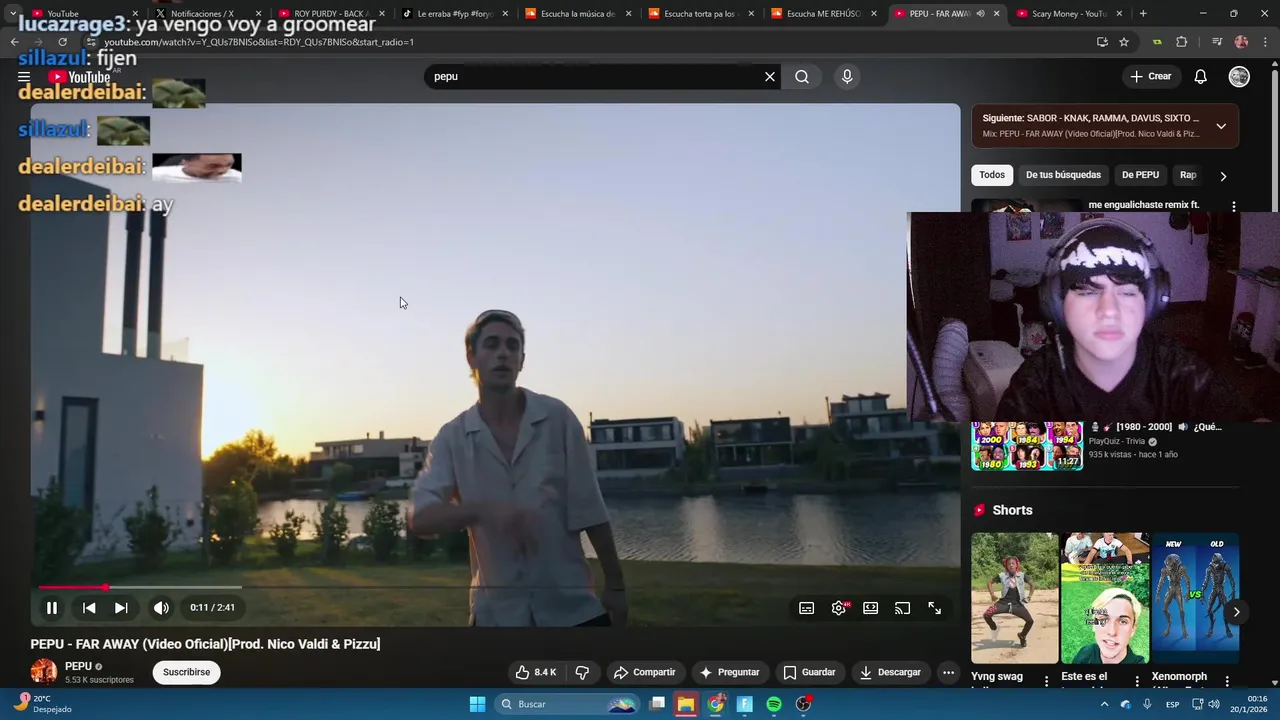
Task: Select the Rap filter chip
Action: [x=1188, y=175]
